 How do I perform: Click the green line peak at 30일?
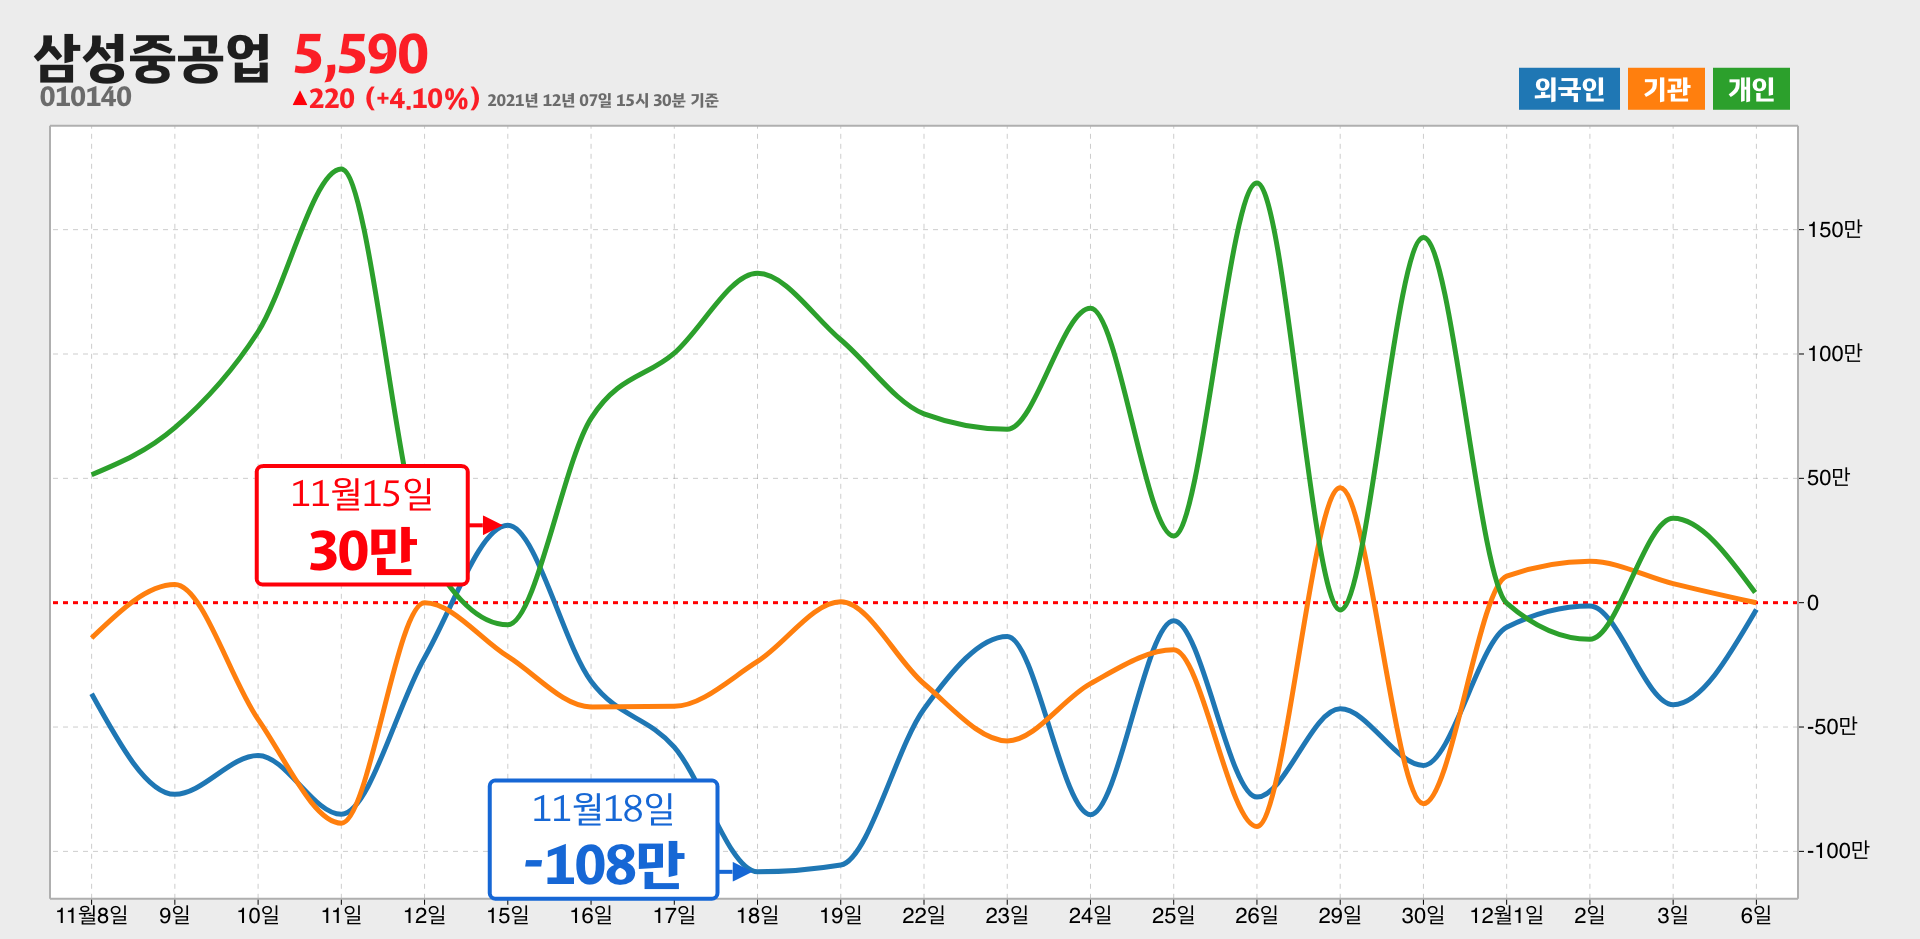click(x=1423, y=237)
